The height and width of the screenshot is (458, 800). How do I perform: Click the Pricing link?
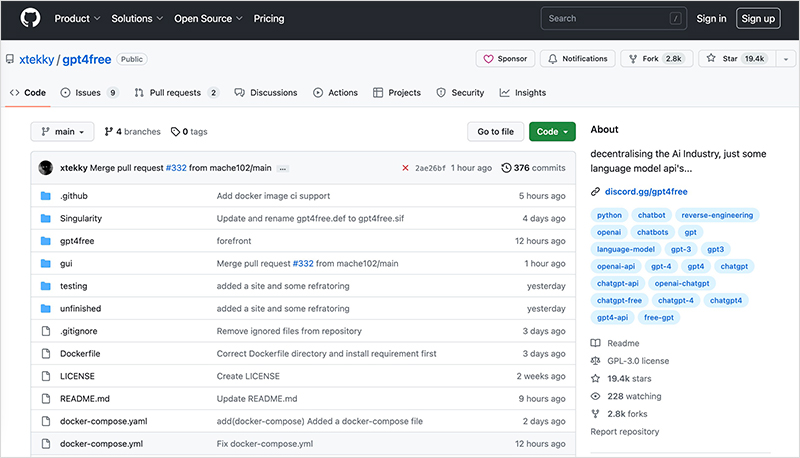point(269,18)
